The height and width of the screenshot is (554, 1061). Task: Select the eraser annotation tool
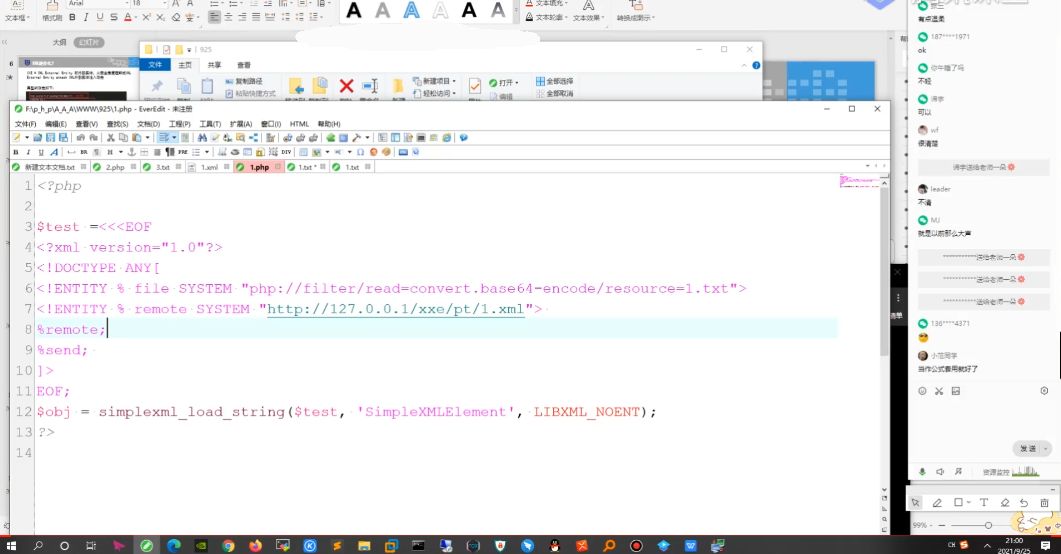point(1005,503)
